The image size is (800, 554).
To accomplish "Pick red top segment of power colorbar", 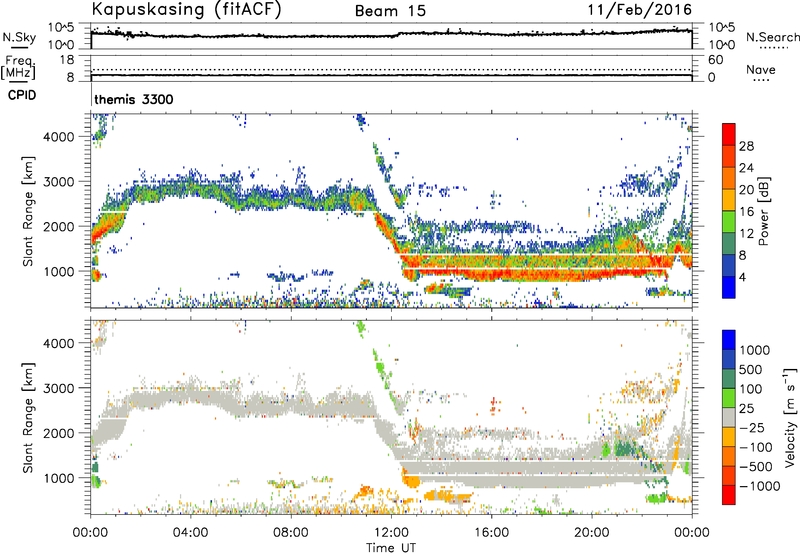I will tap(729, 135).
